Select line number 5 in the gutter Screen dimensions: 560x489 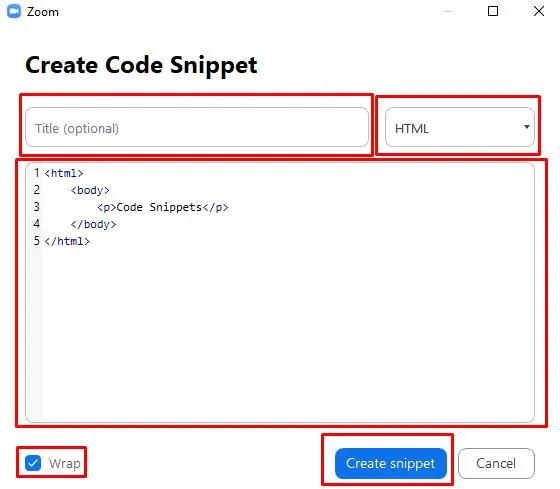(x=36, y=241)
